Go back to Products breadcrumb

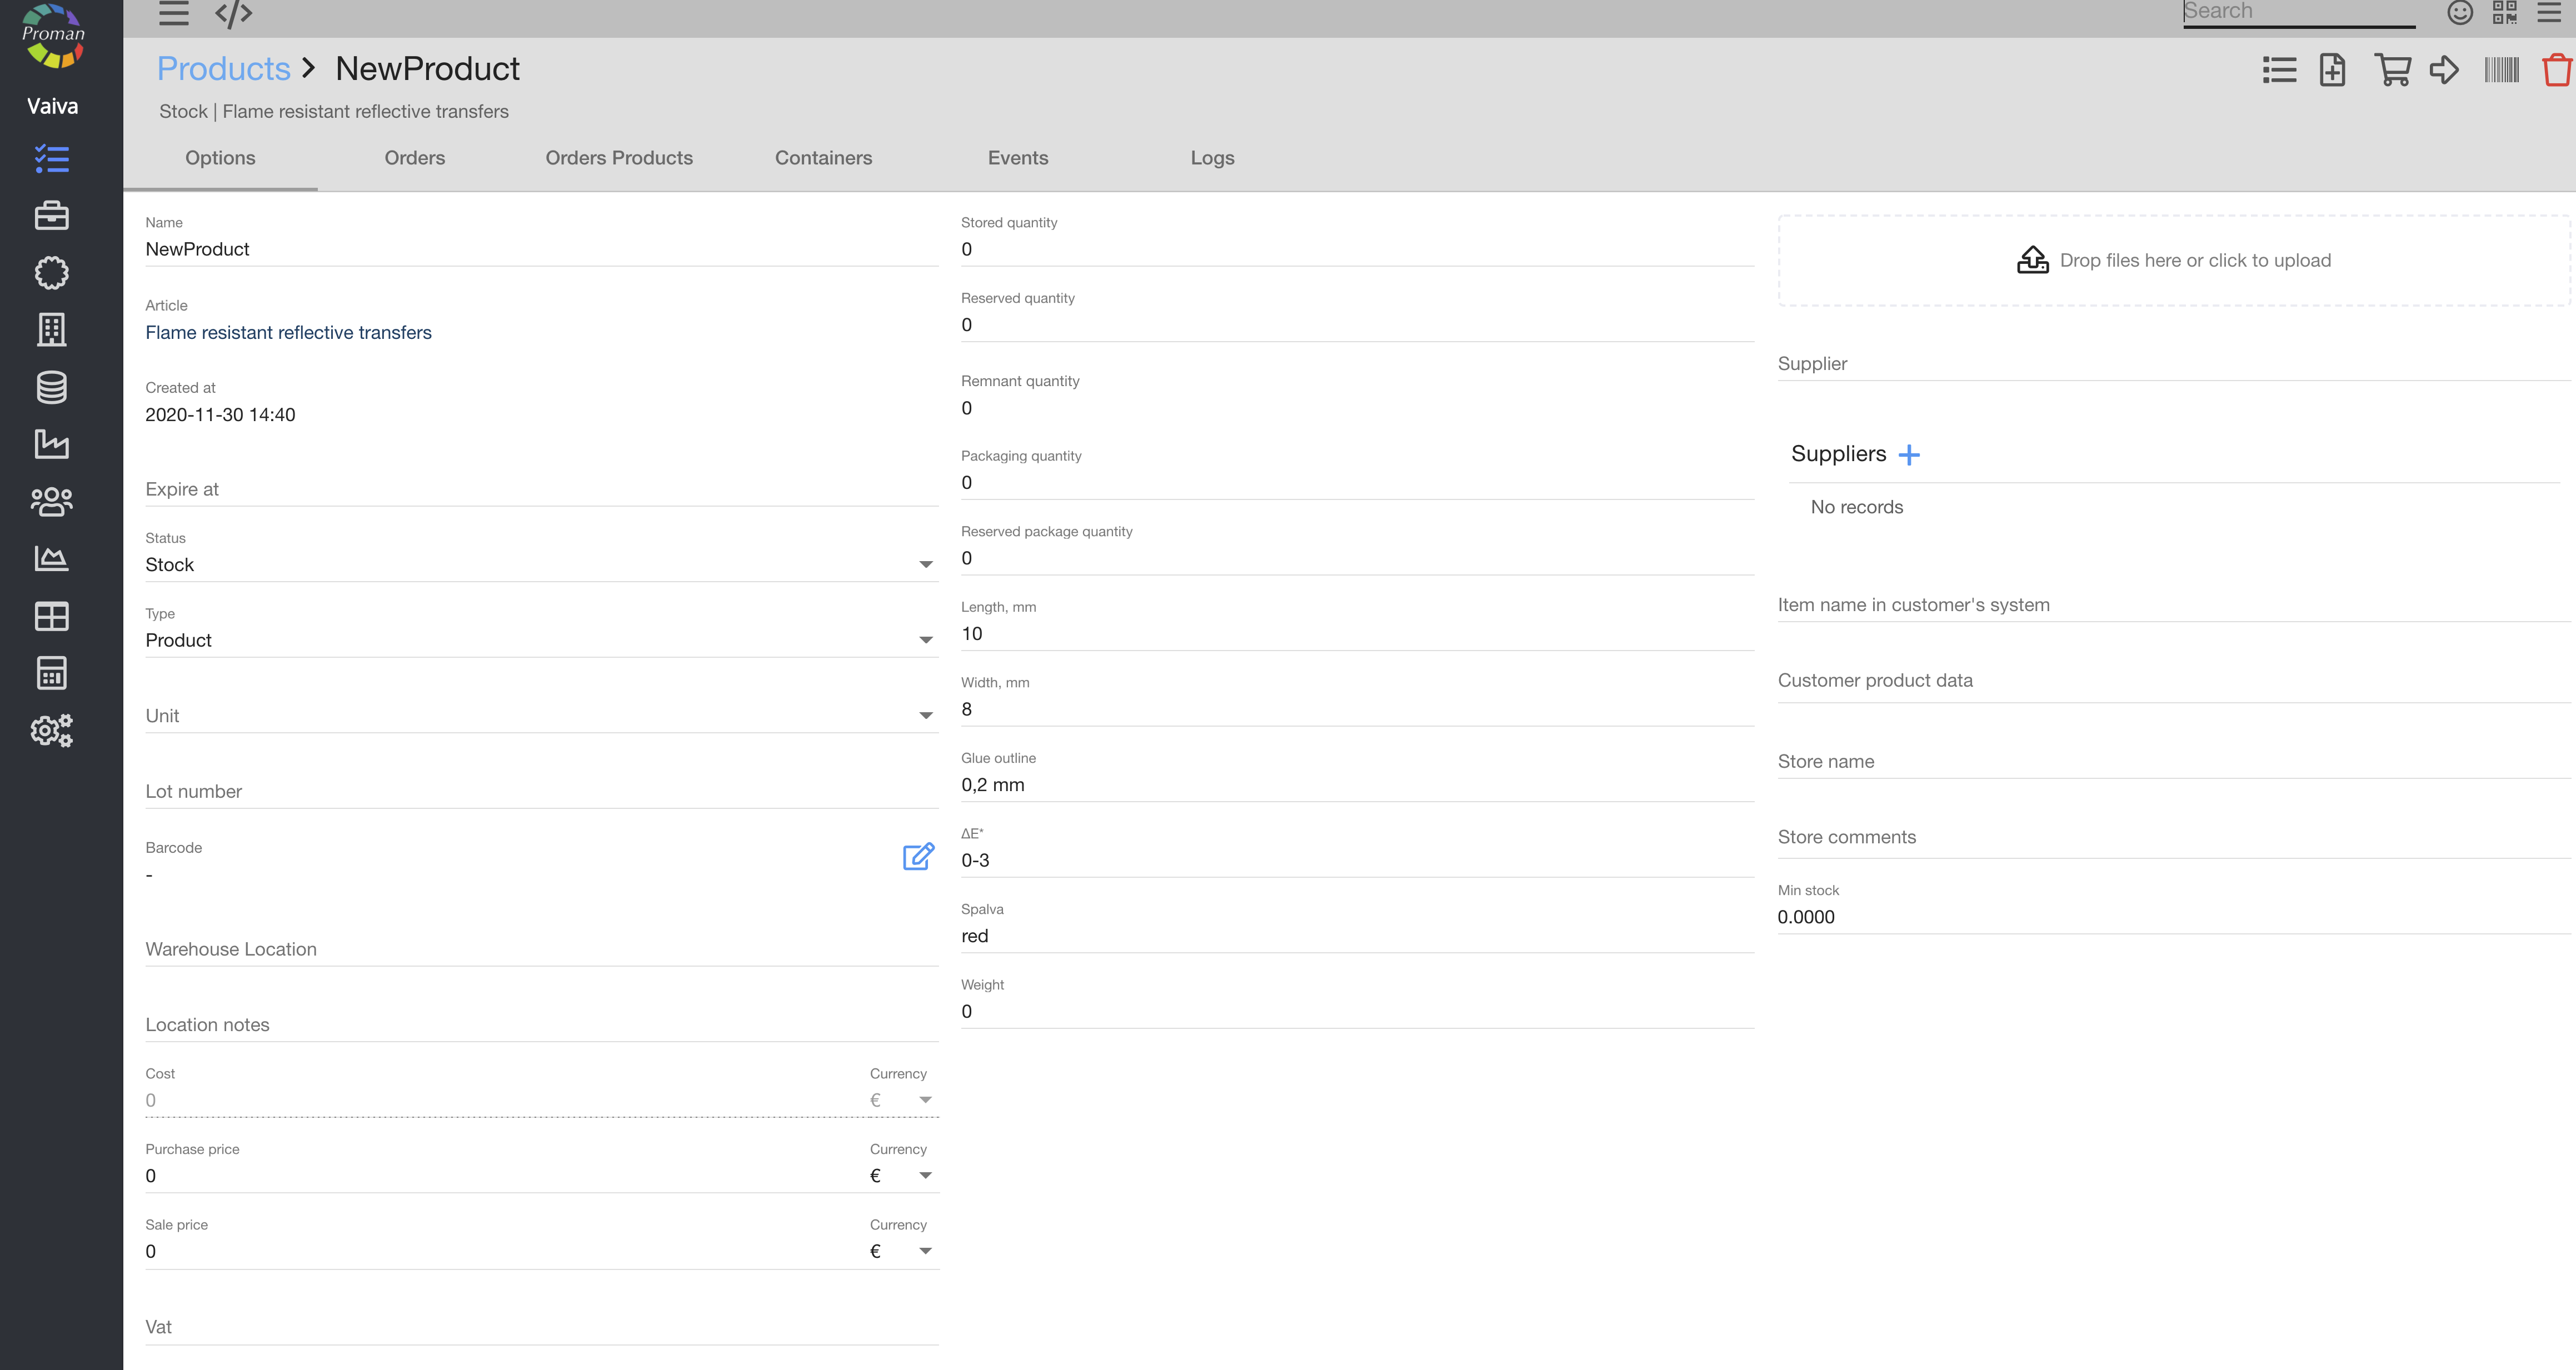coord(223,69)
